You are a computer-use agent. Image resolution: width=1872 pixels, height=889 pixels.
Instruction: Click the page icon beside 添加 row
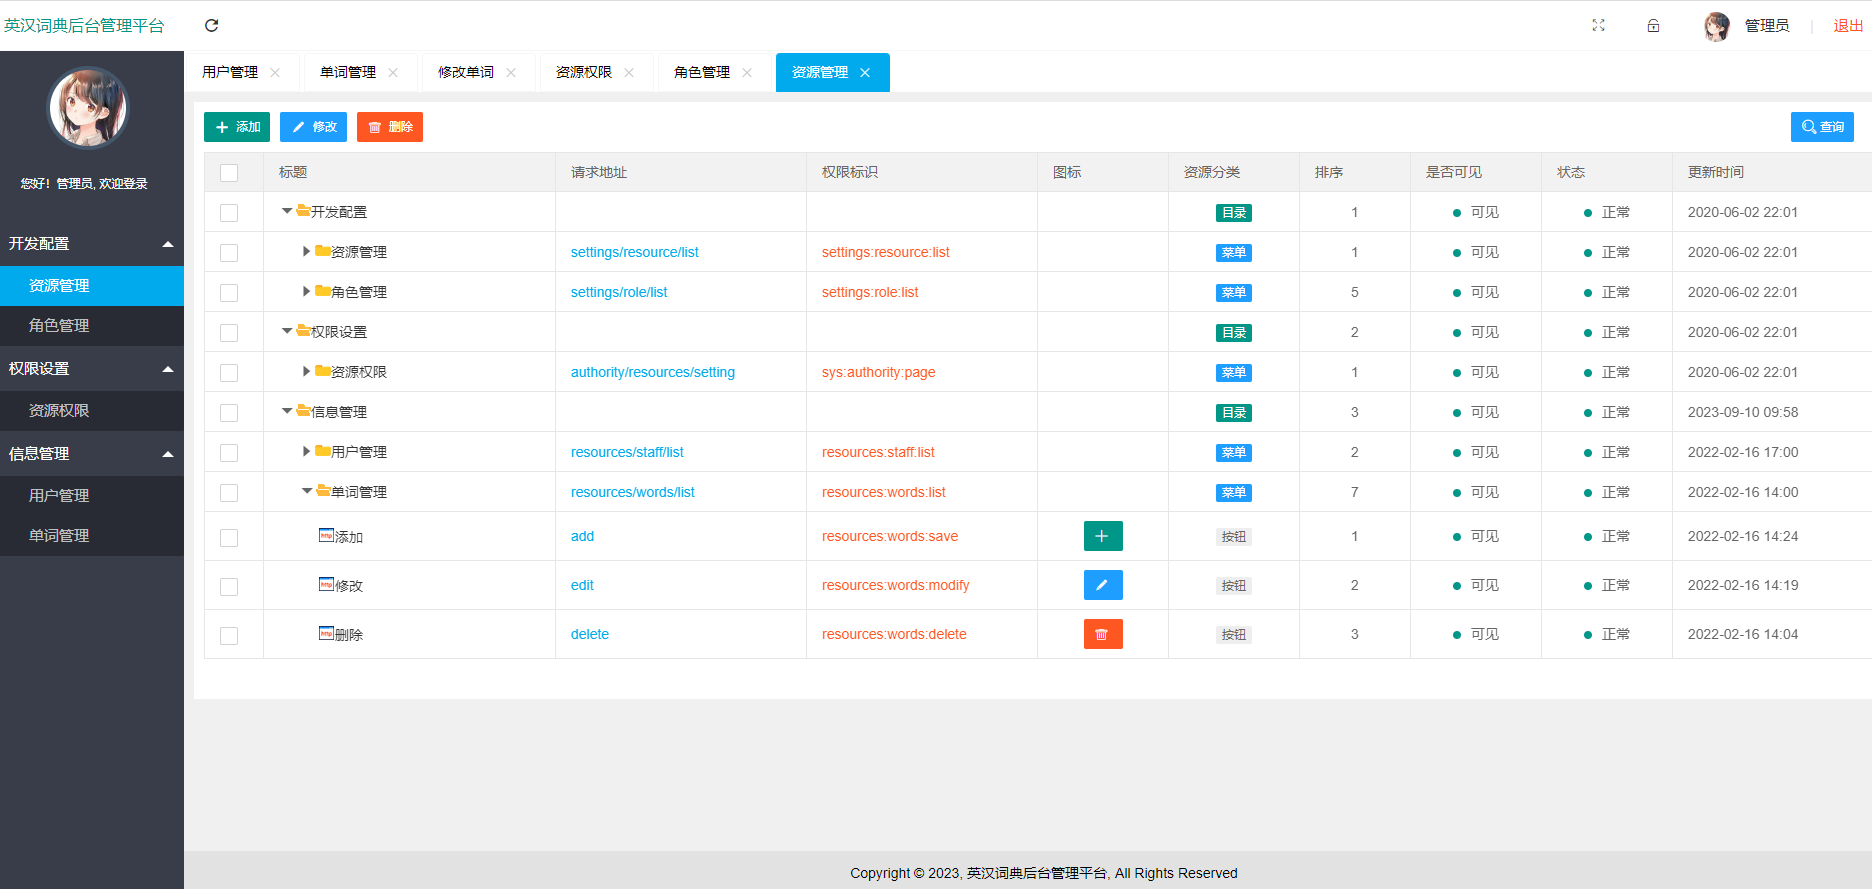326,535
